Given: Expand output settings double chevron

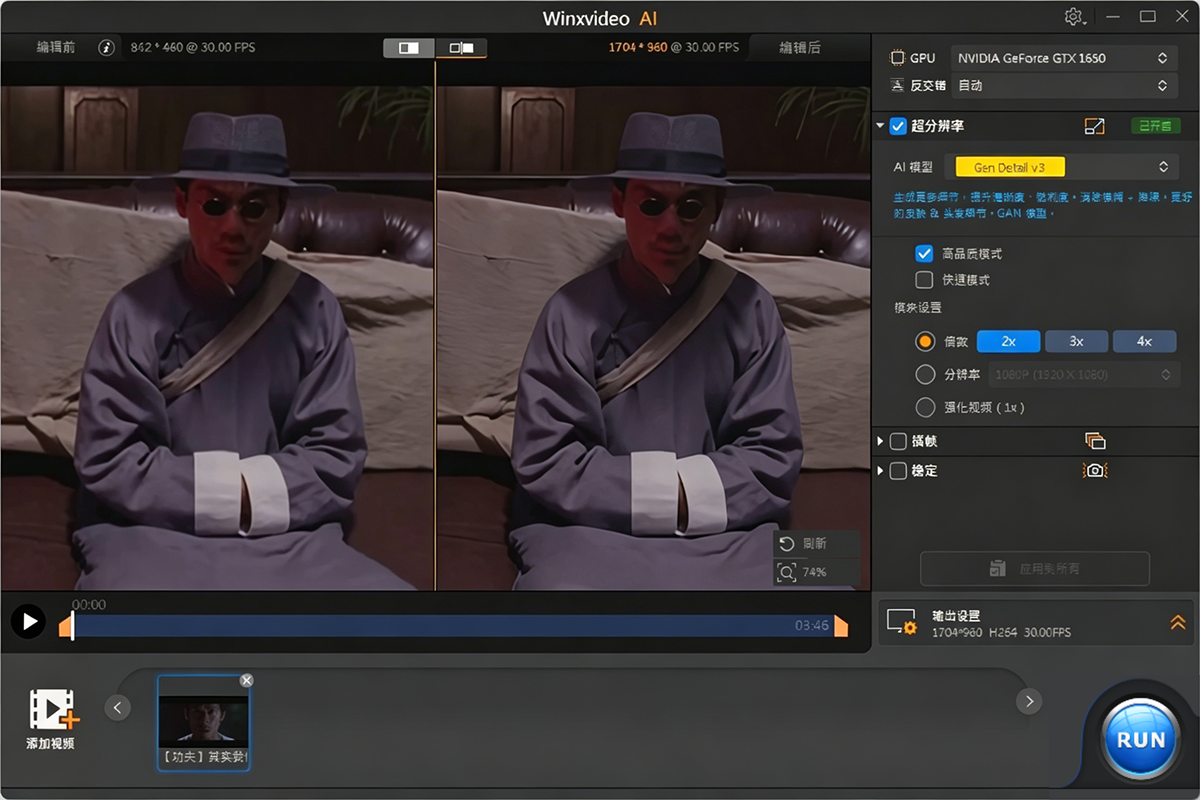Looking at the screenshot, I should click(x=1177, y=622).
